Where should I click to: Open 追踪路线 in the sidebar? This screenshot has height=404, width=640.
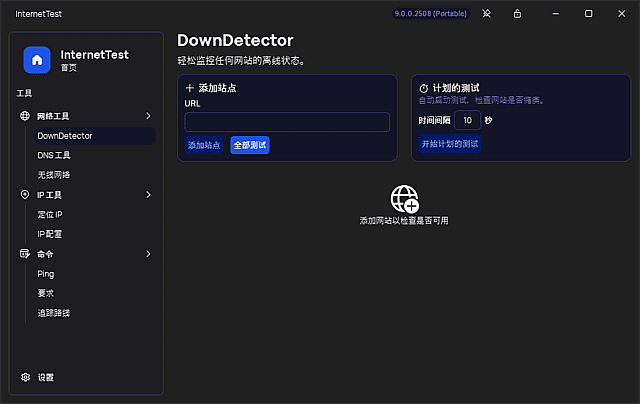[x=54, y=313]
